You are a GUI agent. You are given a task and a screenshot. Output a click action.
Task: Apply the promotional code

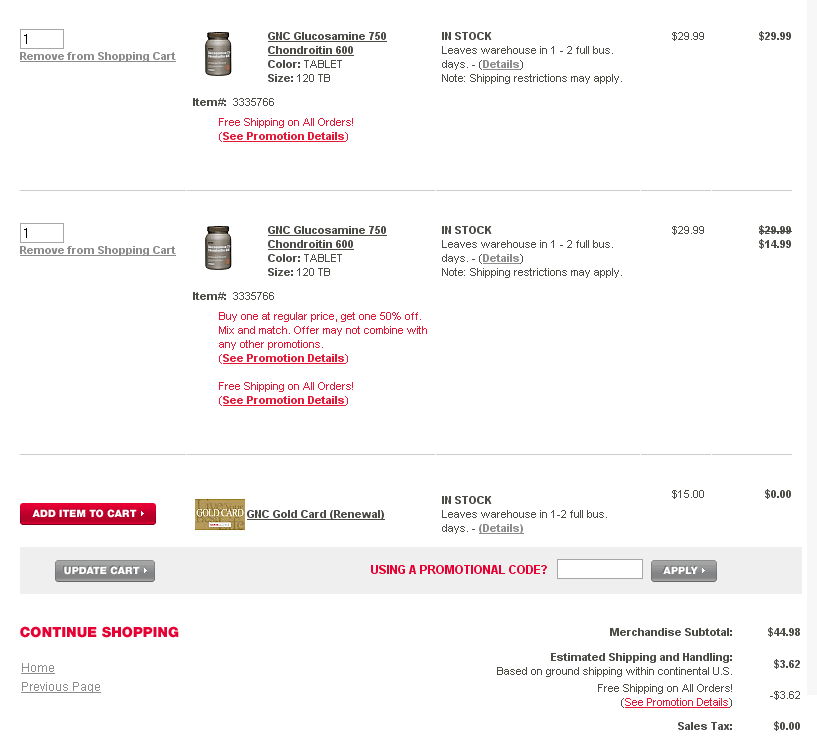[684, 571]
